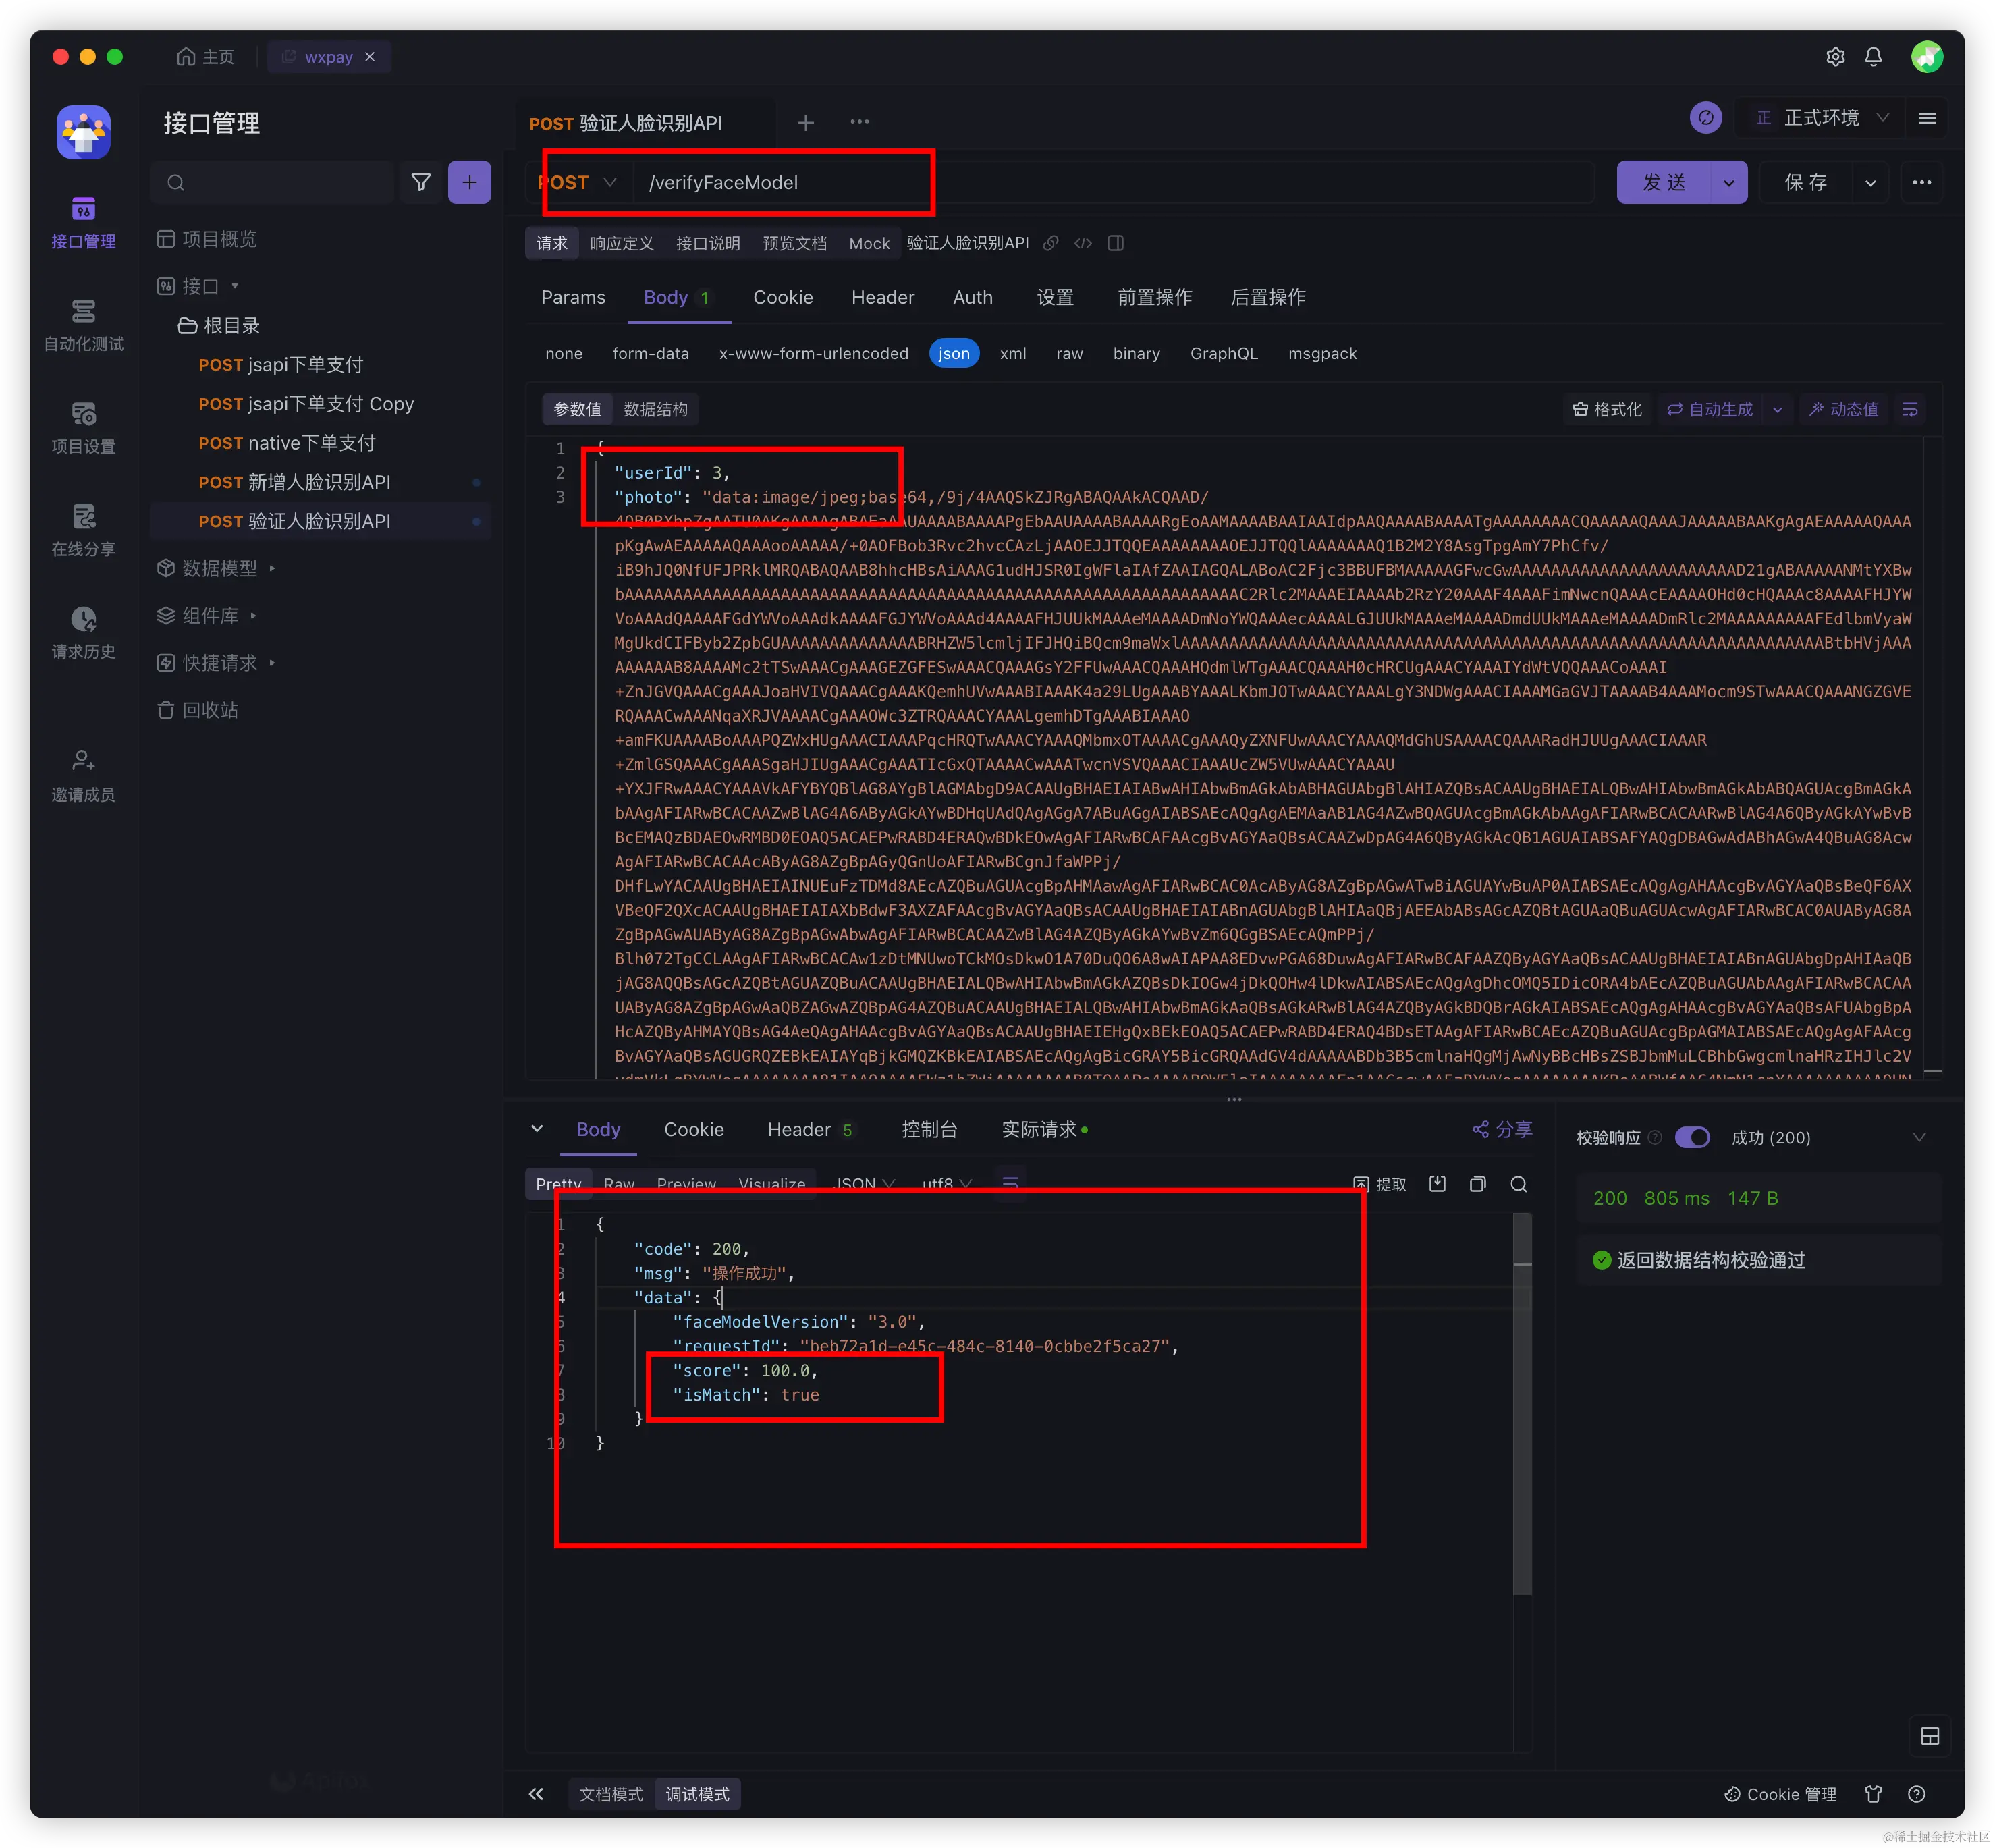Switch to the Header request tab
The height and width of the screenshot is (1848, 1995).
point(882,297)
